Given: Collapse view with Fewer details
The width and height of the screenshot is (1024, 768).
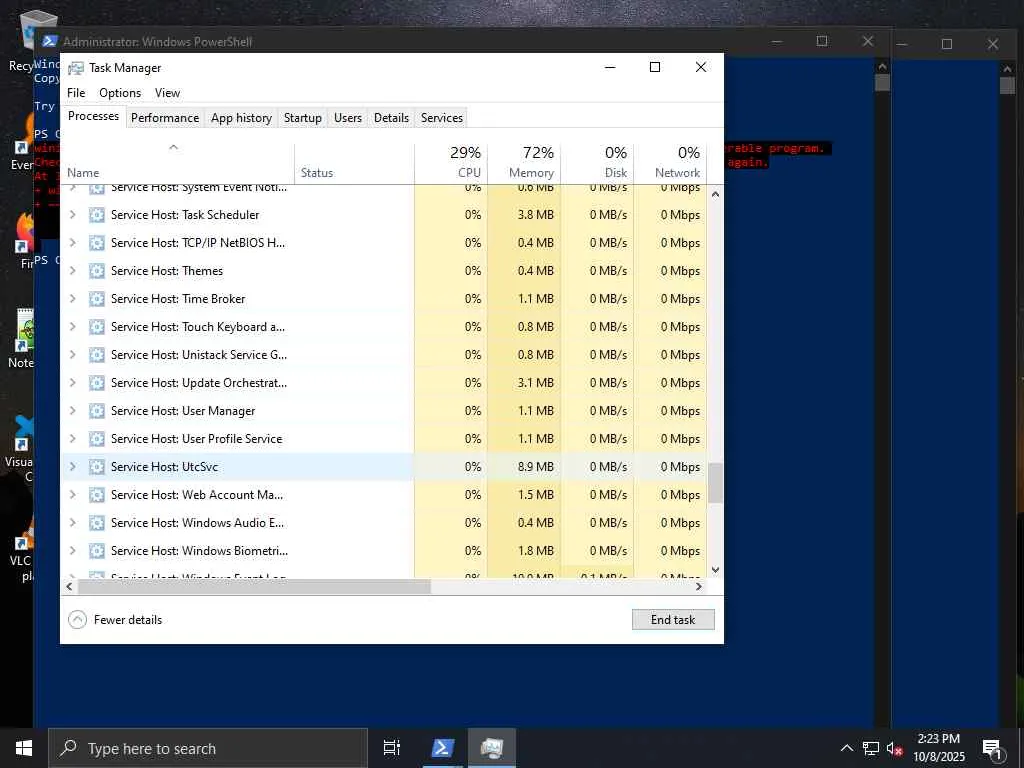Looking at the screenshot, I should pos(115,620).
